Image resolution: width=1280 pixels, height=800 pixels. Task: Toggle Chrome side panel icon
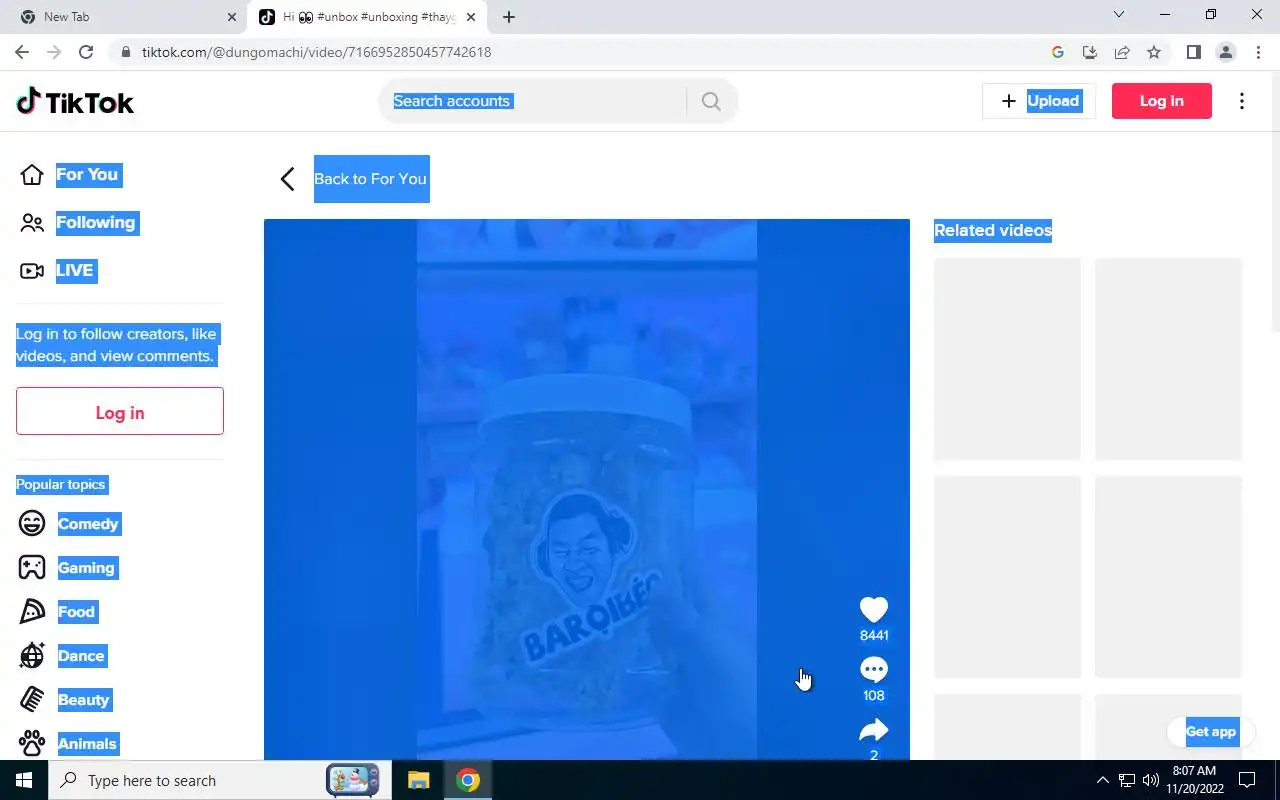(1193, 52)
